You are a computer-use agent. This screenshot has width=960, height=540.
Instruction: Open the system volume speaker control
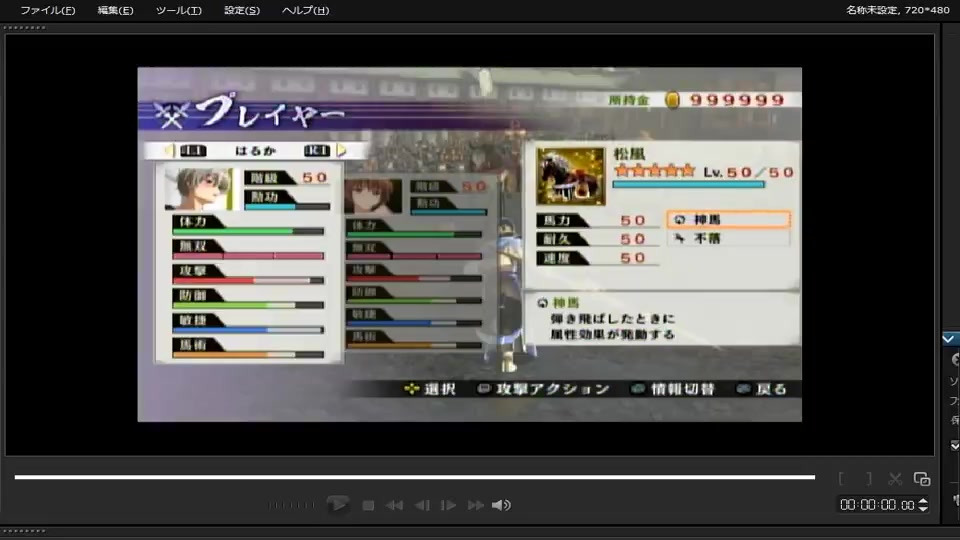(x=501, y=505)
